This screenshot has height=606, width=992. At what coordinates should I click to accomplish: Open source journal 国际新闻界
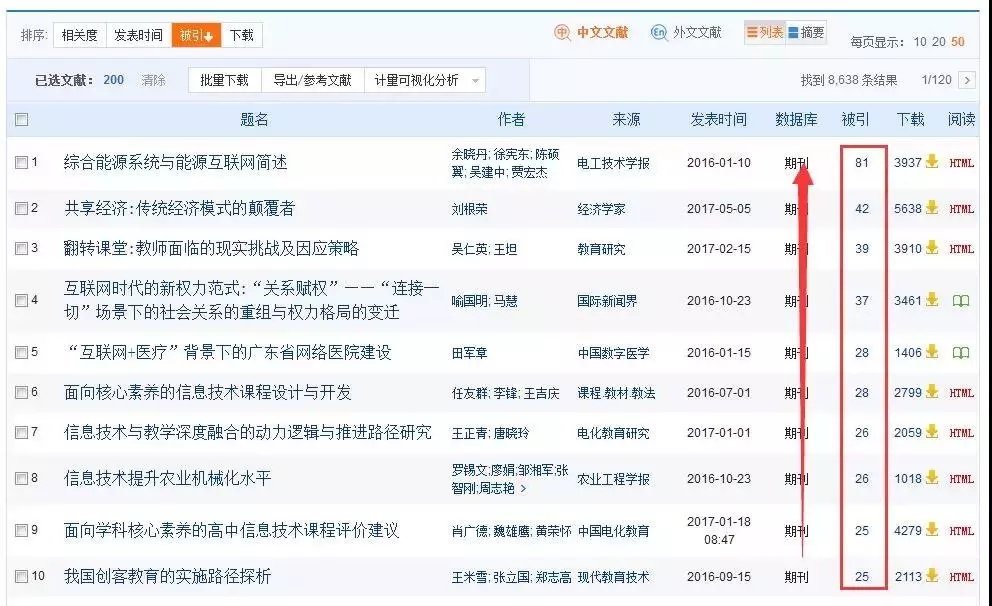point(607,301)
